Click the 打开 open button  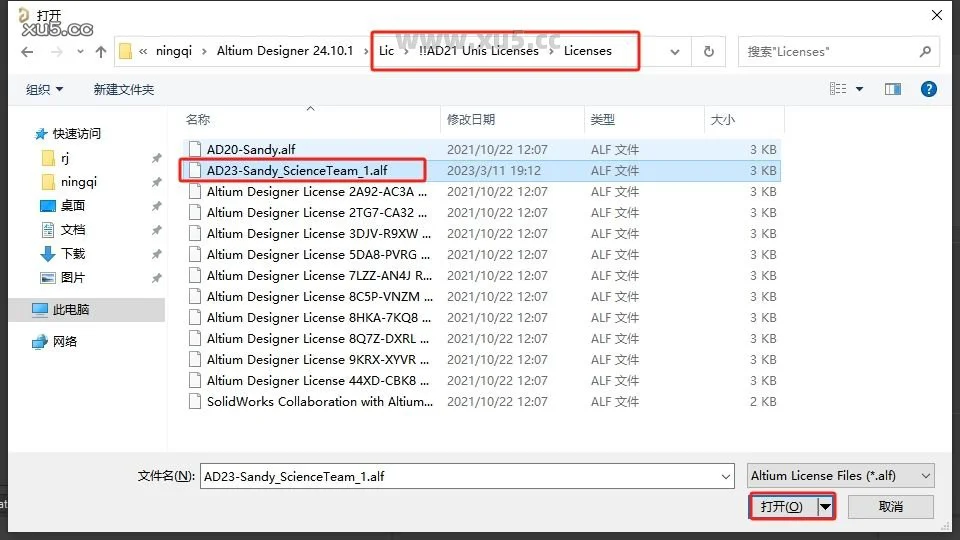(x=782, y=507)
